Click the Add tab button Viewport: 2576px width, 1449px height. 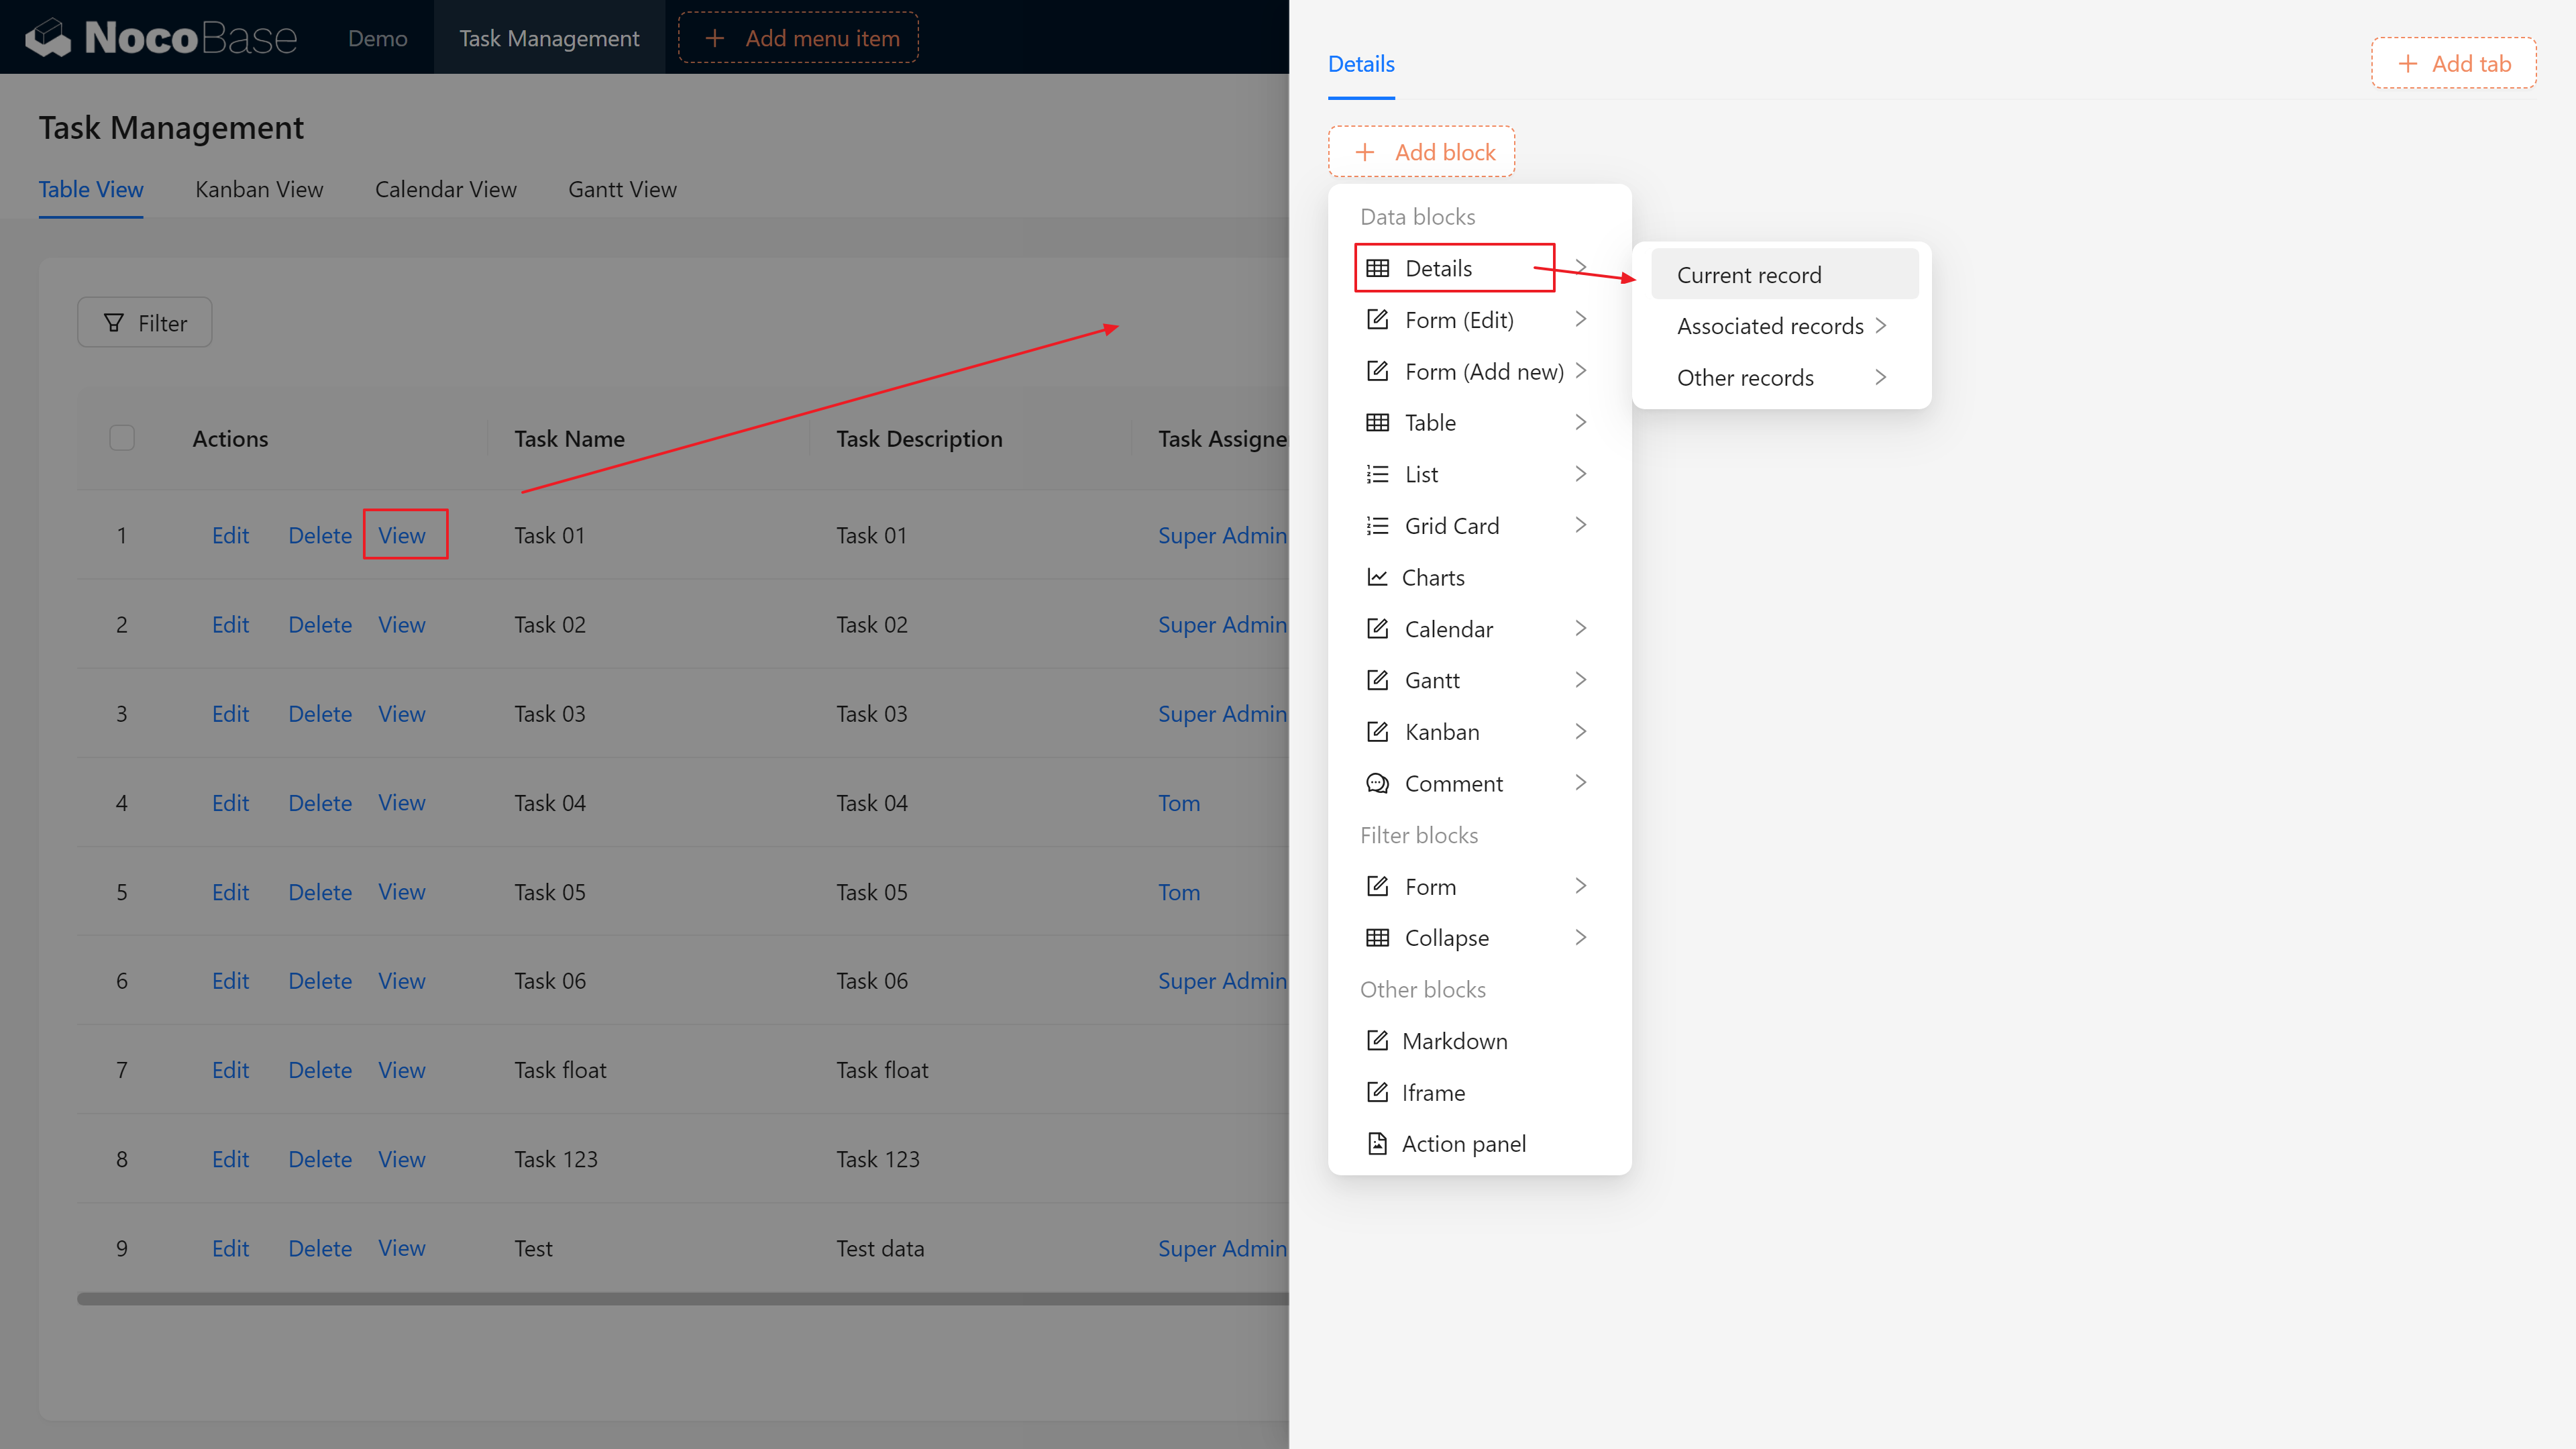(2453, 64)
